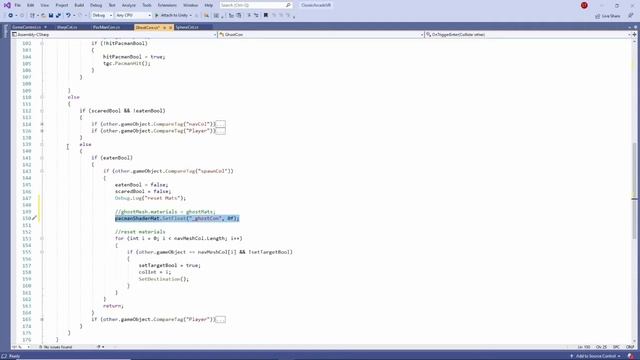Click the Open File toolbar icon
The width and height of the screenshot is (640, 360).
[x=43, y=16]
